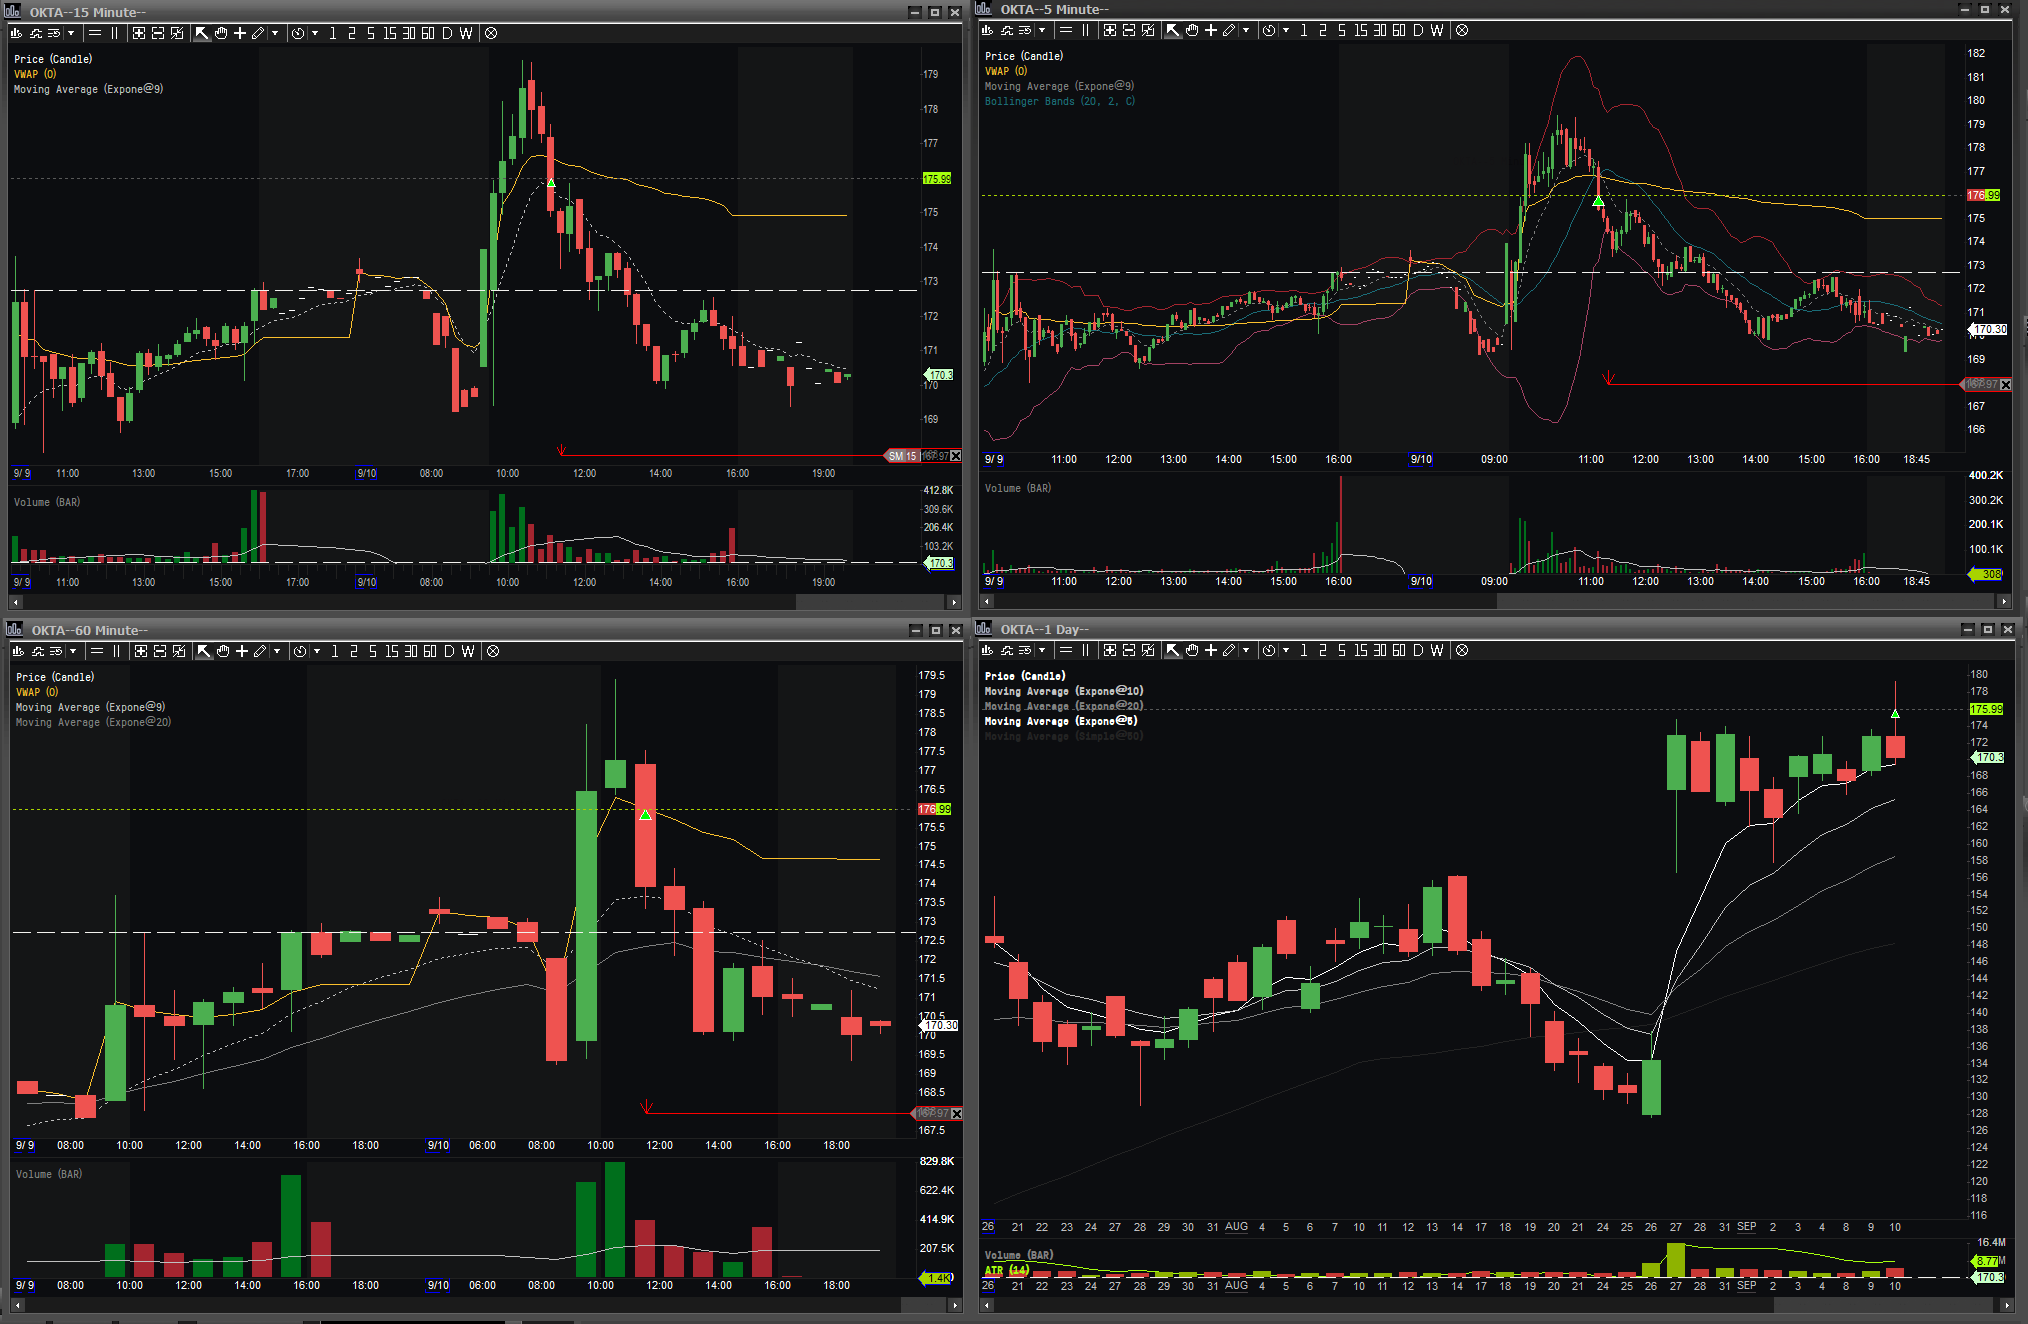Screen dimensions: 2028x1324
Task: Set 1 Day chart to 60-minute interval
Action: pyautogui.click(x=1398, y=650)
